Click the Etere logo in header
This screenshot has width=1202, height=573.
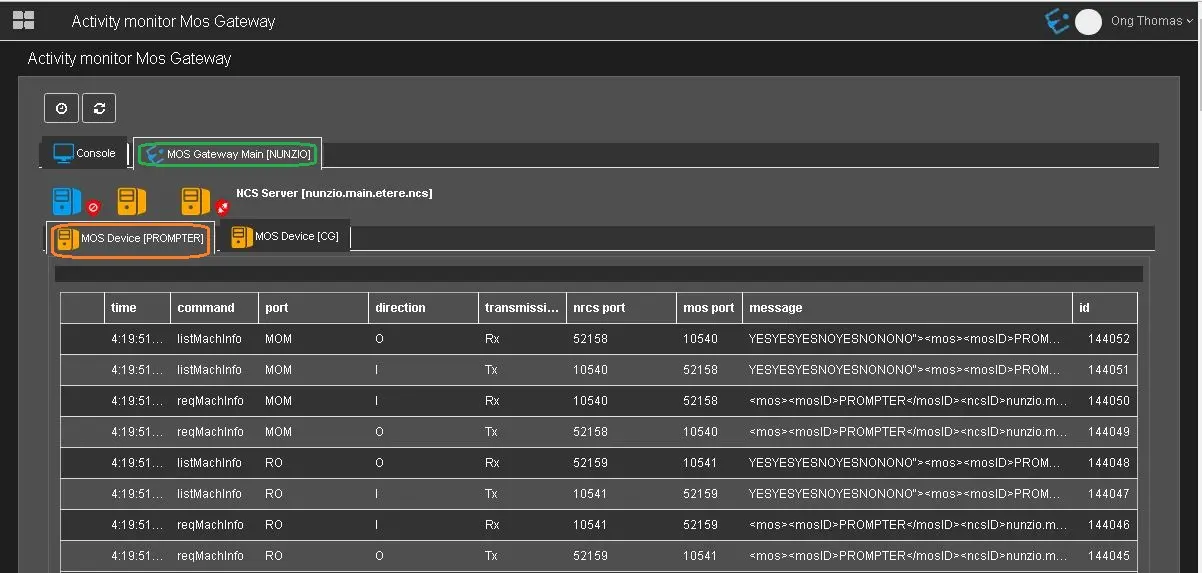click(x=1056, y=21)
